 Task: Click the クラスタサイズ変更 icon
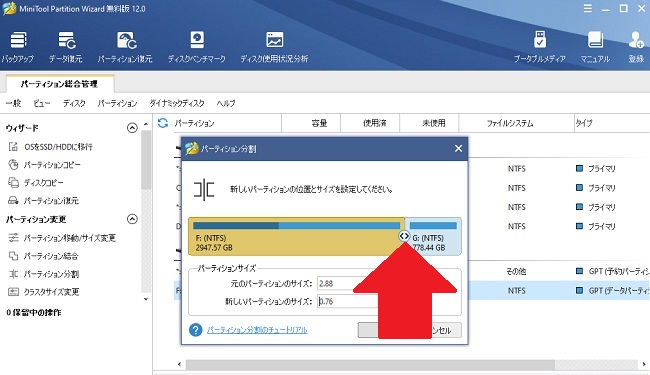(x=13, y=292)
